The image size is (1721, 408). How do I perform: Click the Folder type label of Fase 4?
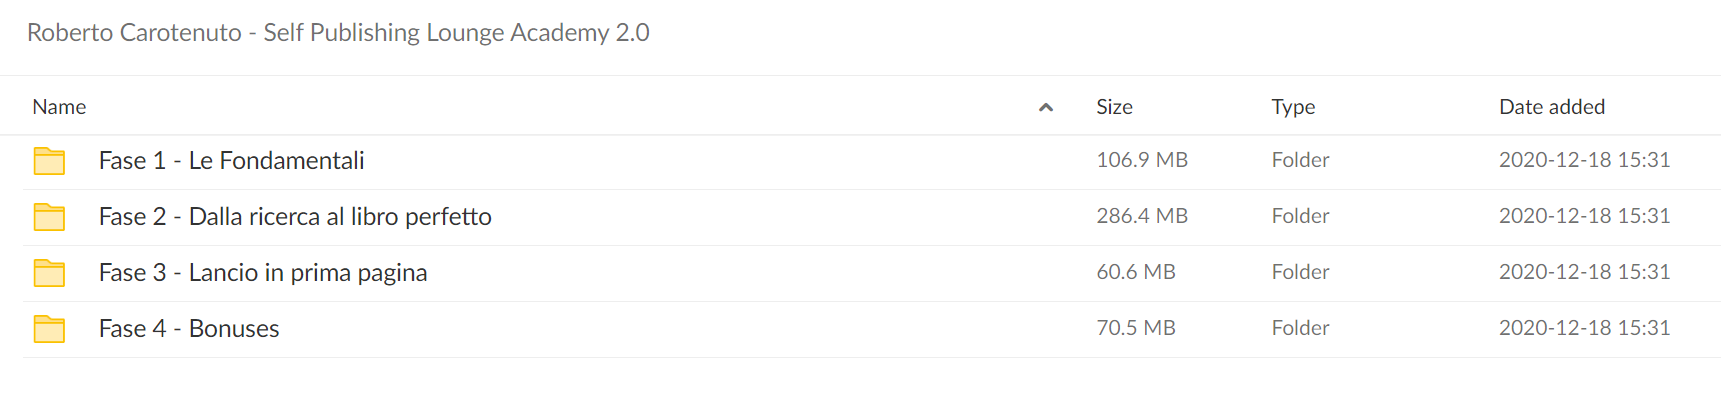[x=1300, y=328]
